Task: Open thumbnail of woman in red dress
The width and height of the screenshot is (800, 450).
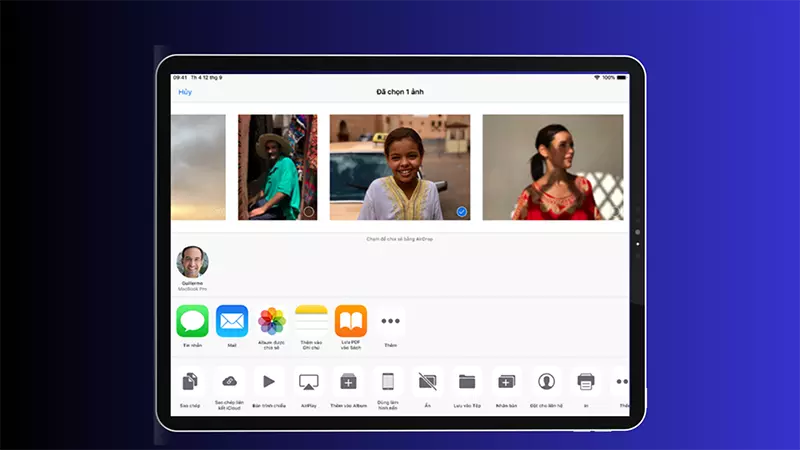Action: coord(553,167)
